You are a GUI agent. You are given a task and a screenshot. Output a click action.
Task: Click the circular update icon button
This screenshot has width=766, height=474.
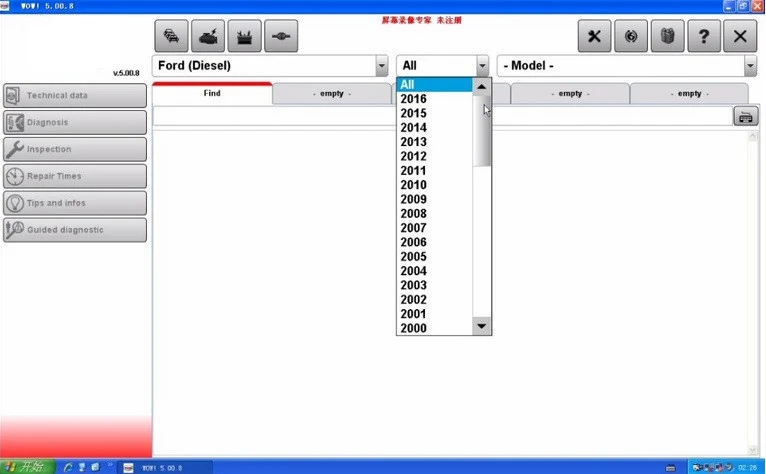pos(631,36)
